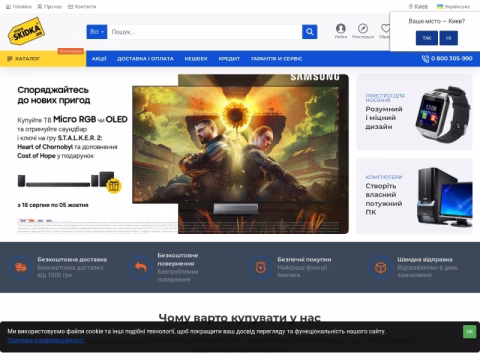
Task: Click 'Швидка відправка' heading
Action: pos(425,259)
